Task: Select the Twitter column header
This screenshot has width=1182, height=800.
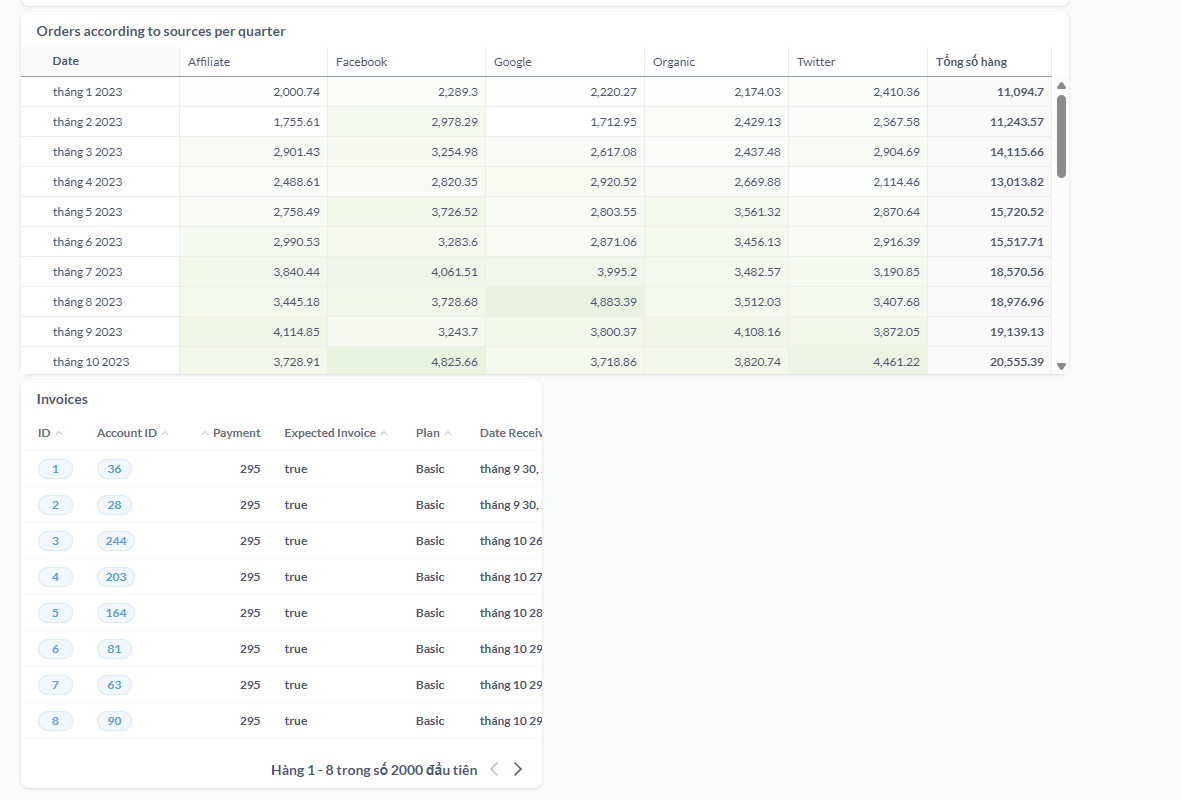Action: pyautogui.click(x=816, y=62)
